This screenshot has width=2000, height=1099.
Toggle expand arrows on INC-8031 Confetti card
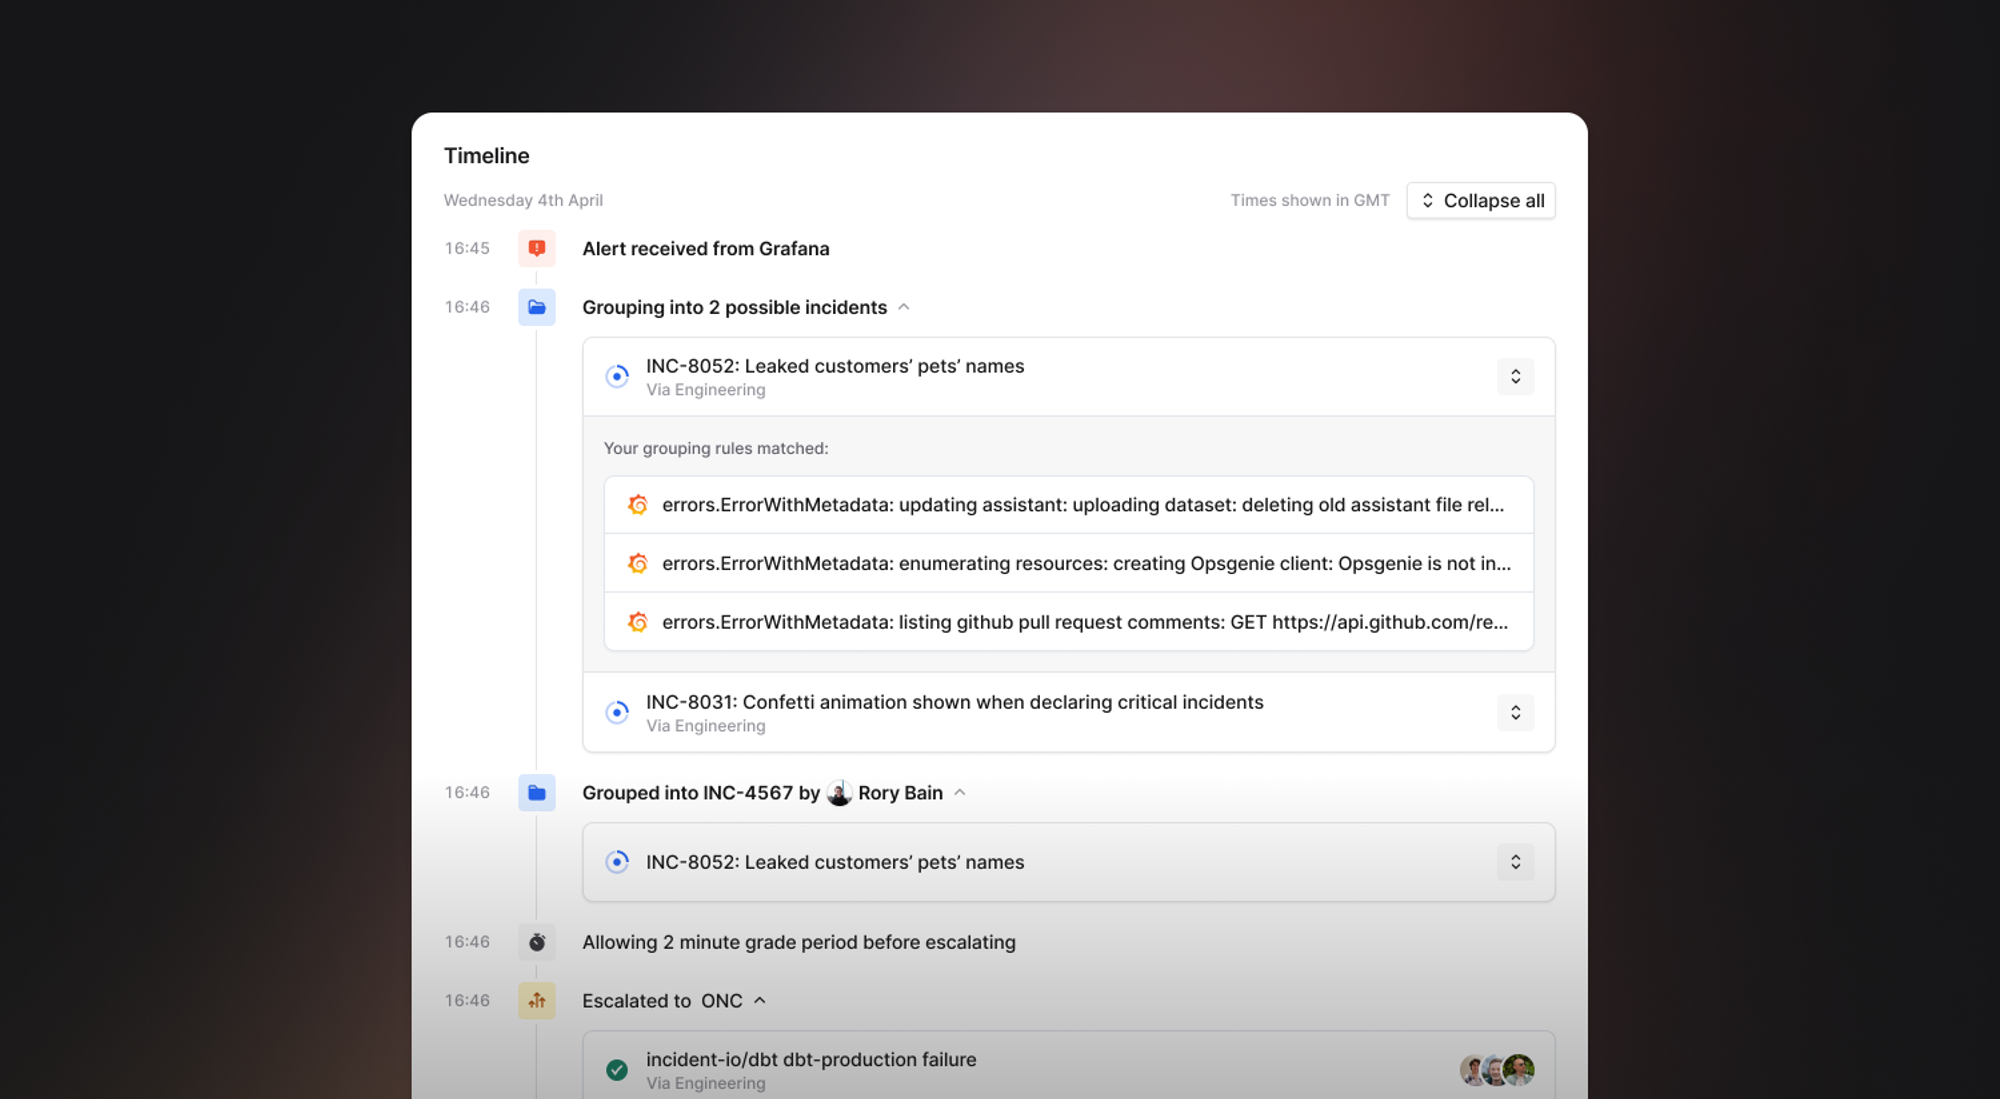pyautogui.click(x=1515, y=712)
